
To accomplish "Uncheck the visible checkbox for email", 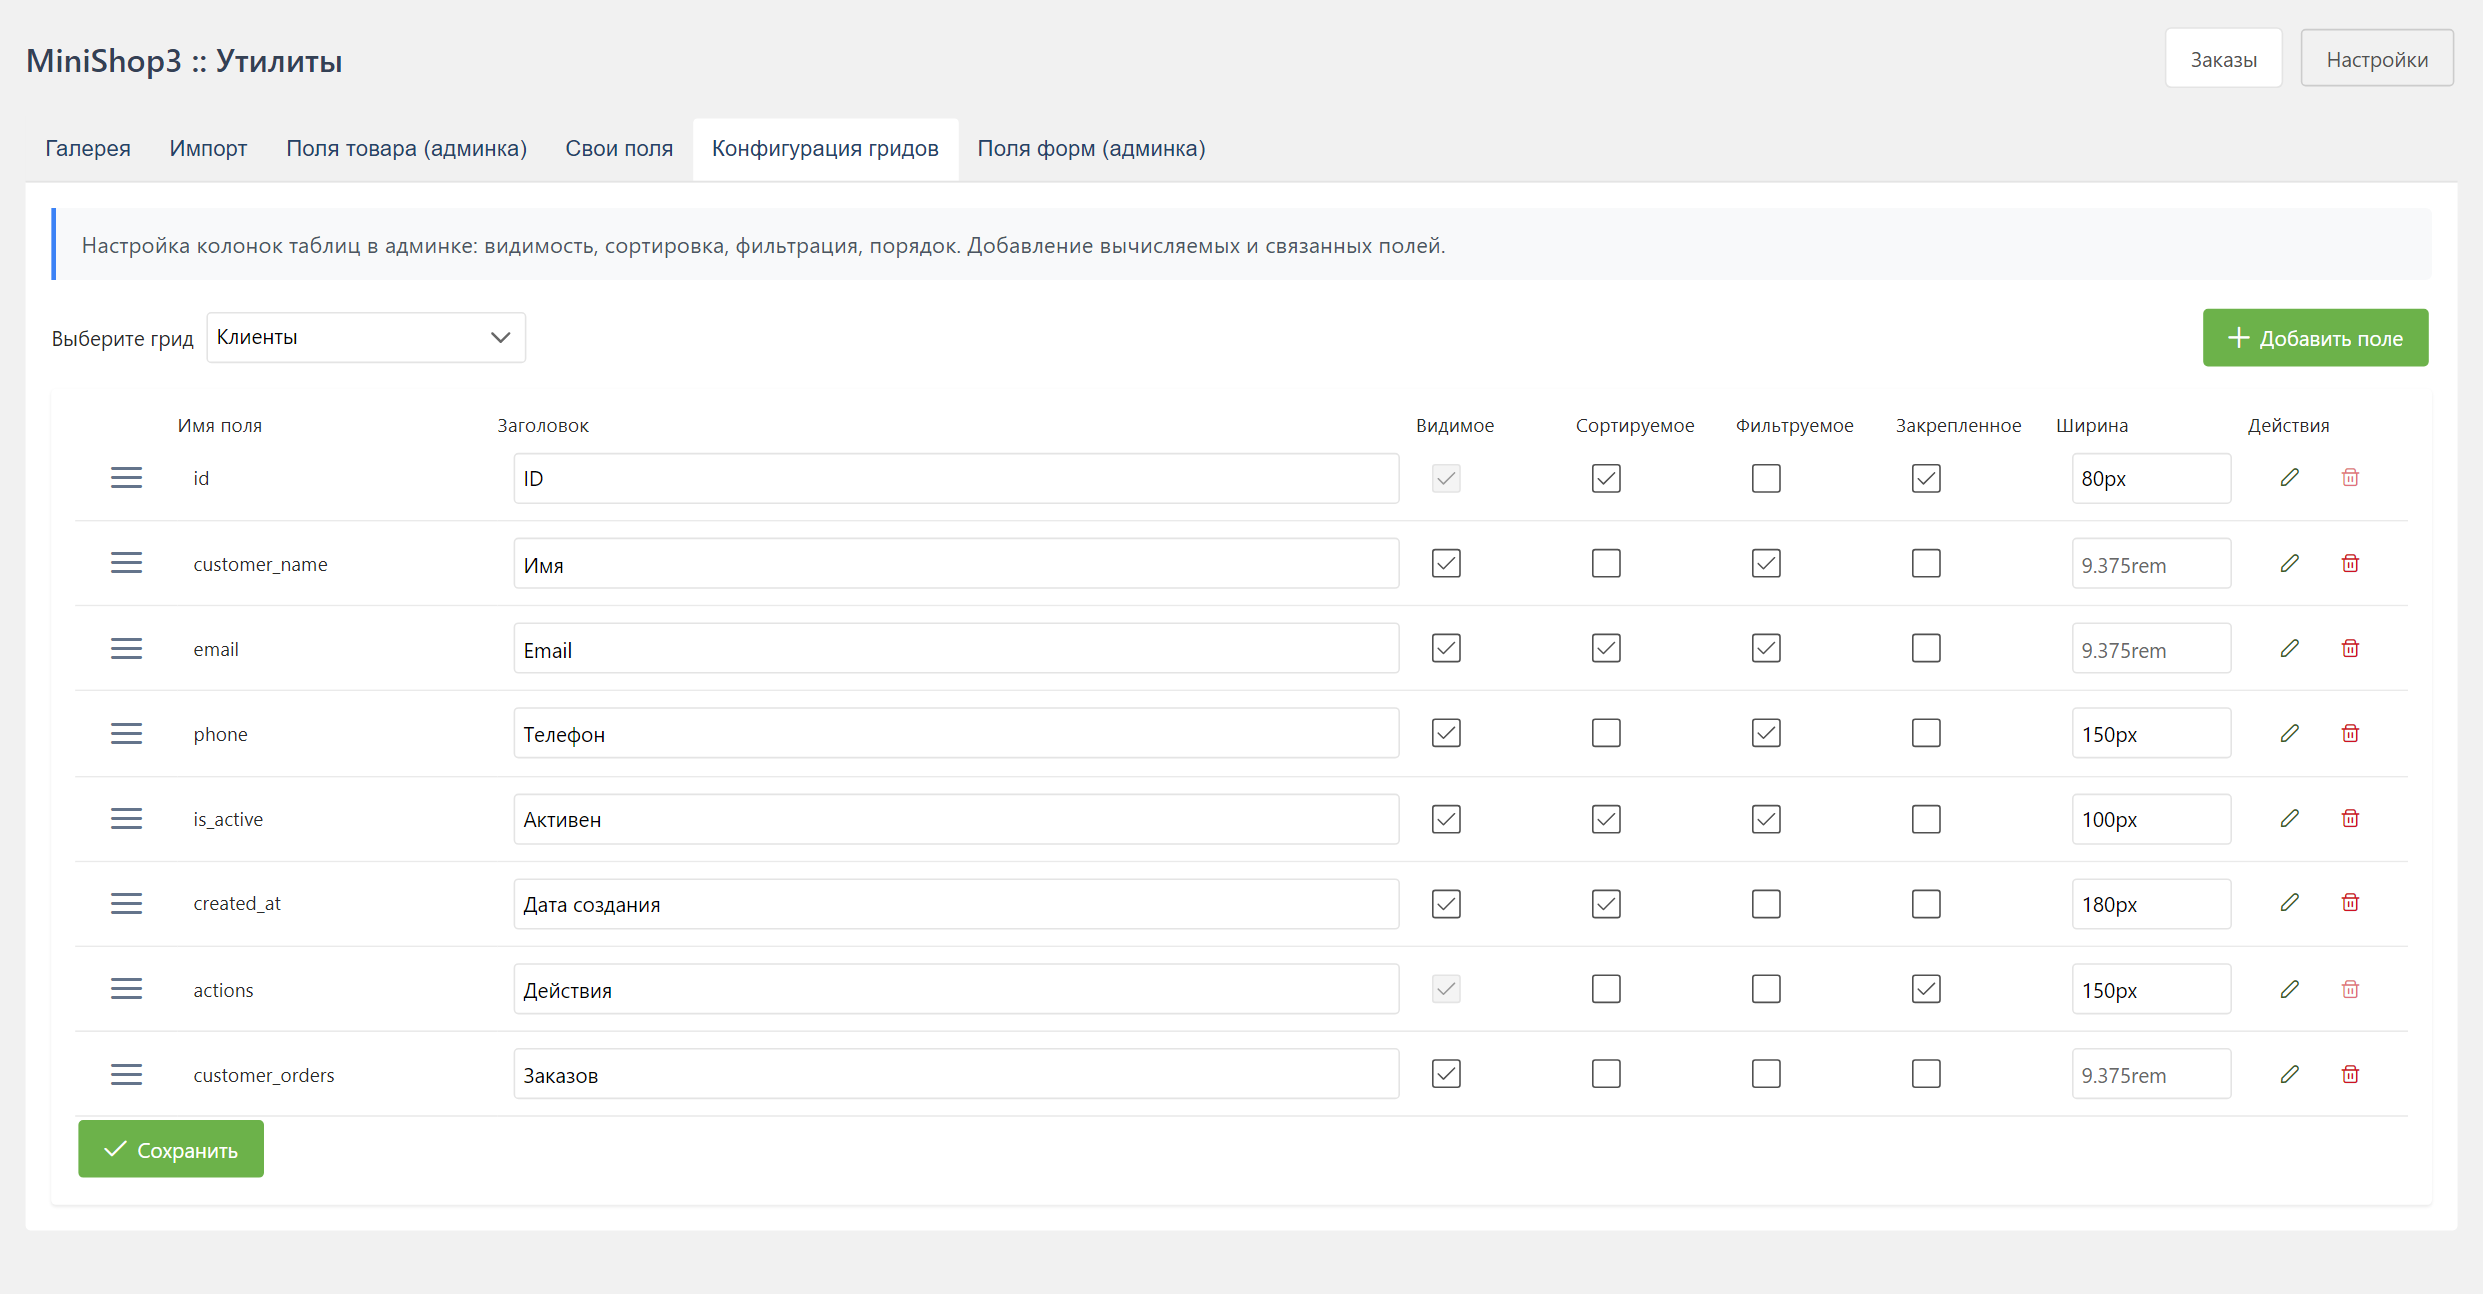I will [x=1446, y=648].
